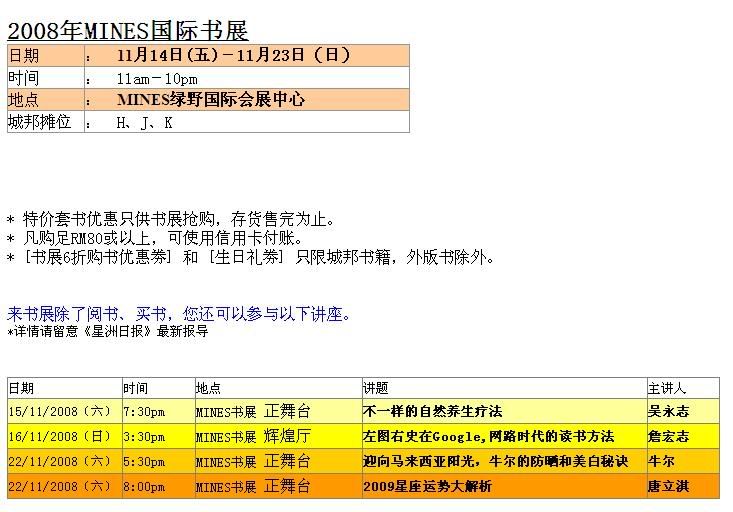
Task: Click the RM80 credit card payment note
Action: 155,238
